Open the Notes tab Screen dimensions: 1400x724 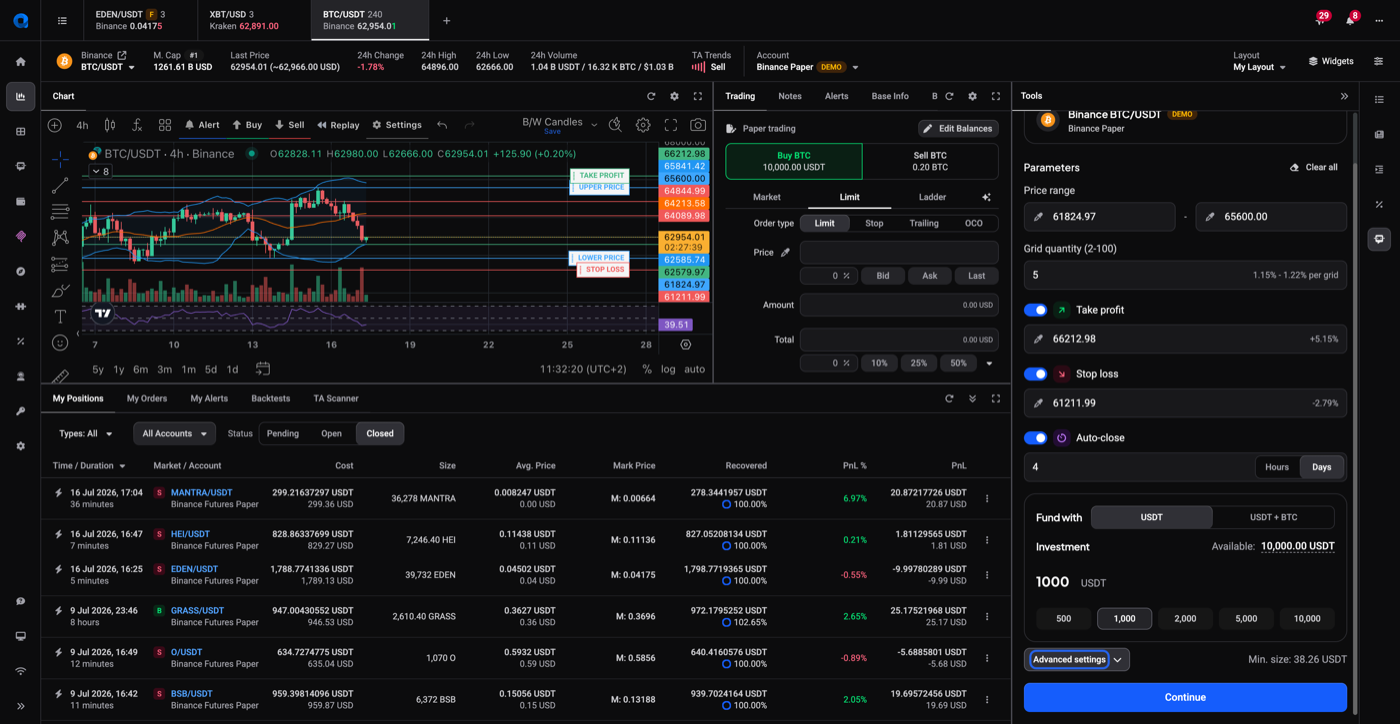[790, 96]
